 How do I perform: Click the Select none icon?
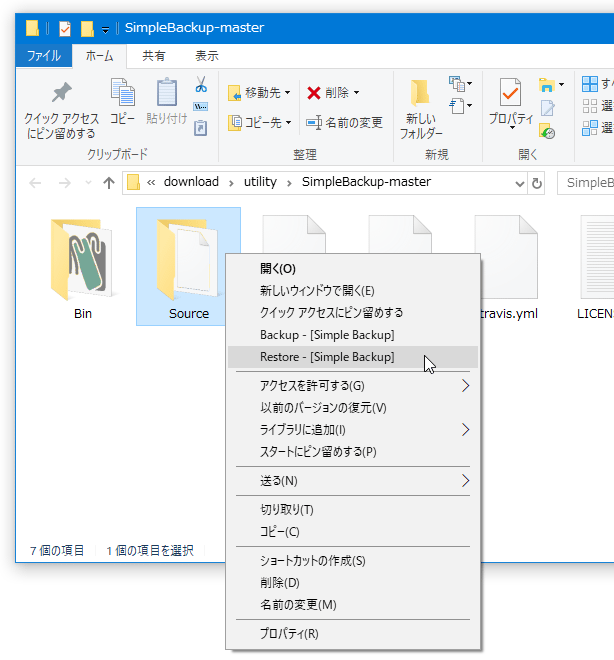coord(590,106)
